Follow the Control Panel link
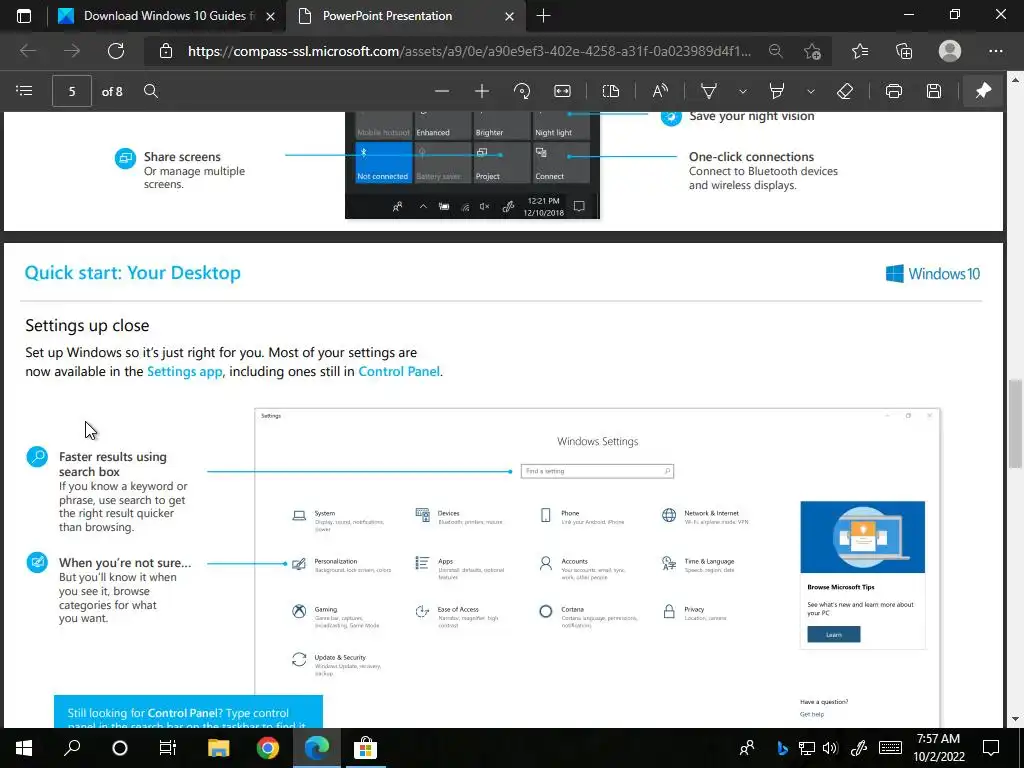 click(399, 372)
